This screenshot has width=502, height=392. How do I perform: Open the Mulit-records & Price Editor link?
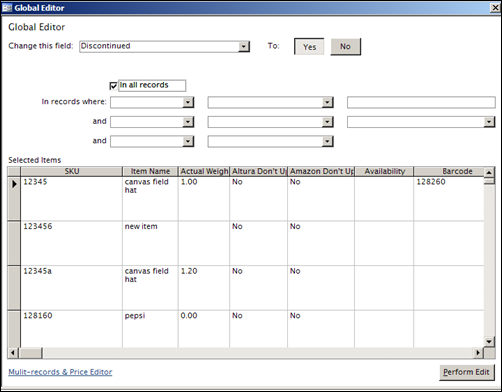(60, 372)
